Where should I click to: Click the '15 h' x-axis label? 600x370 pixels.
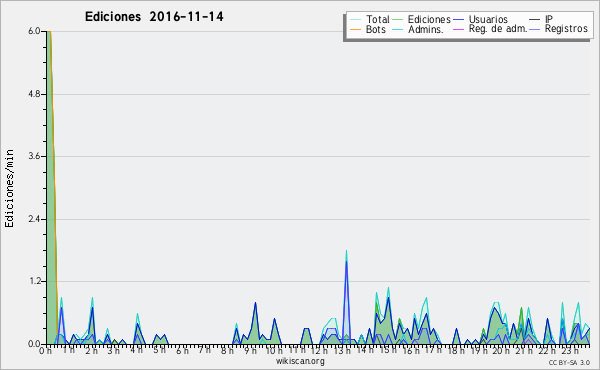[x=388, y=350]
